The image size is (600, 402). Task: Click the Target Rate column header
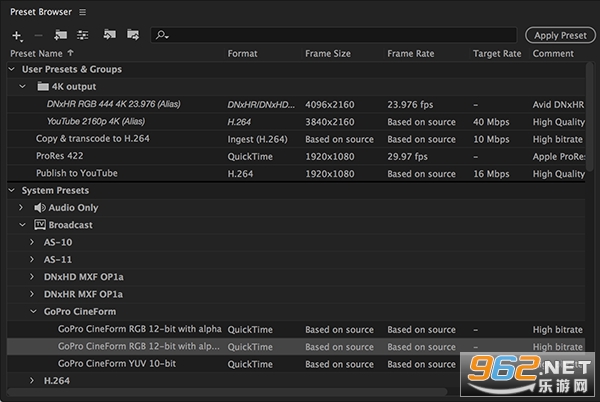coord(497,54)
